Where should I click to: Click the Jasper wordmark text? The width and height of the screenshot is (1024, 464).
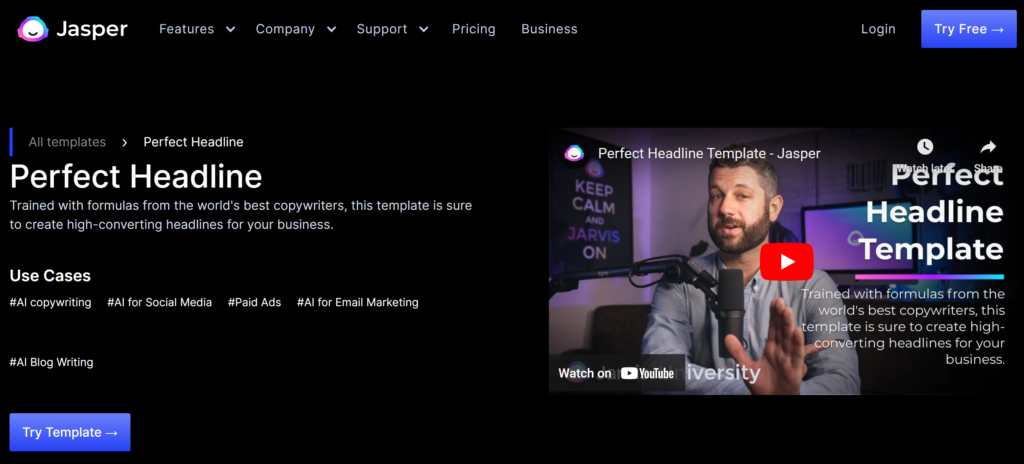coord(91,29)
